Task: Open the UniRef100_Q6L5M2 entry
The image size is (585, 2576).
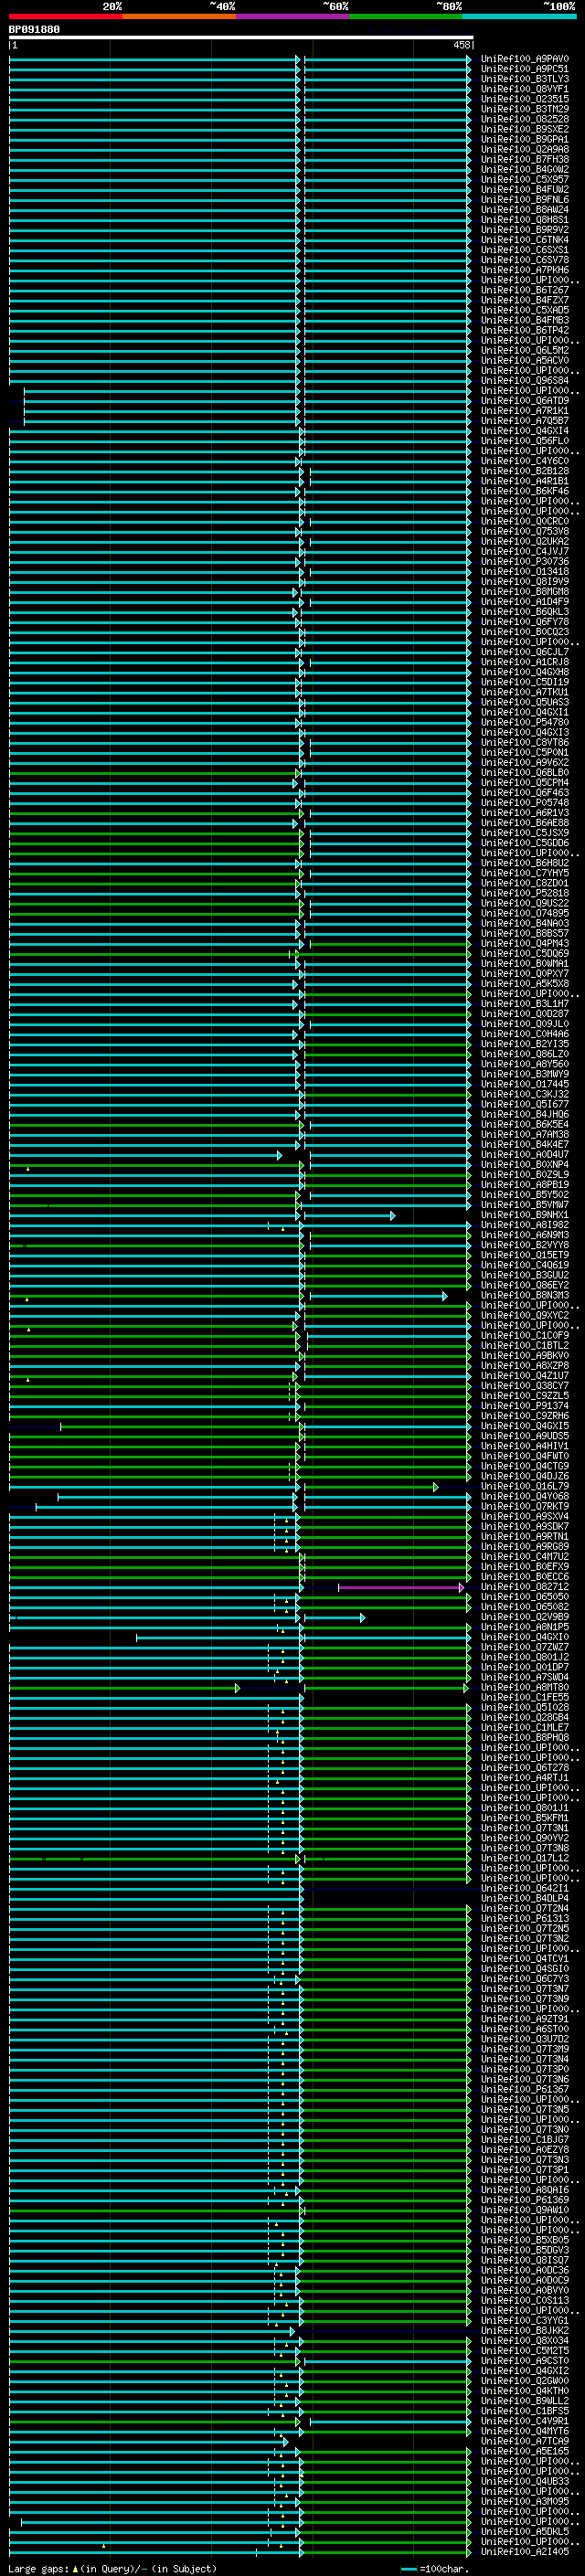Action: point(525,351)
